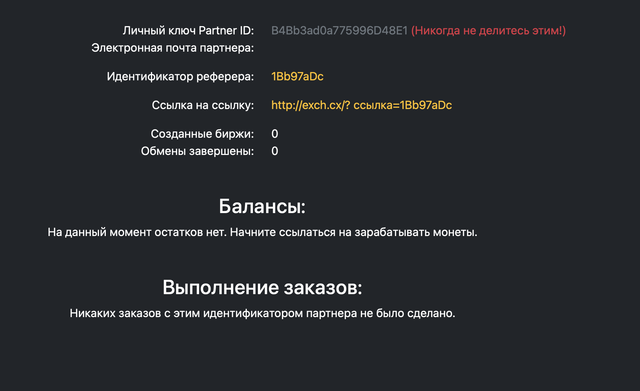This screenshot has width=640, height=391.
Task: Open the http://exch.cx/ referral link
Action: click(361, 105)
